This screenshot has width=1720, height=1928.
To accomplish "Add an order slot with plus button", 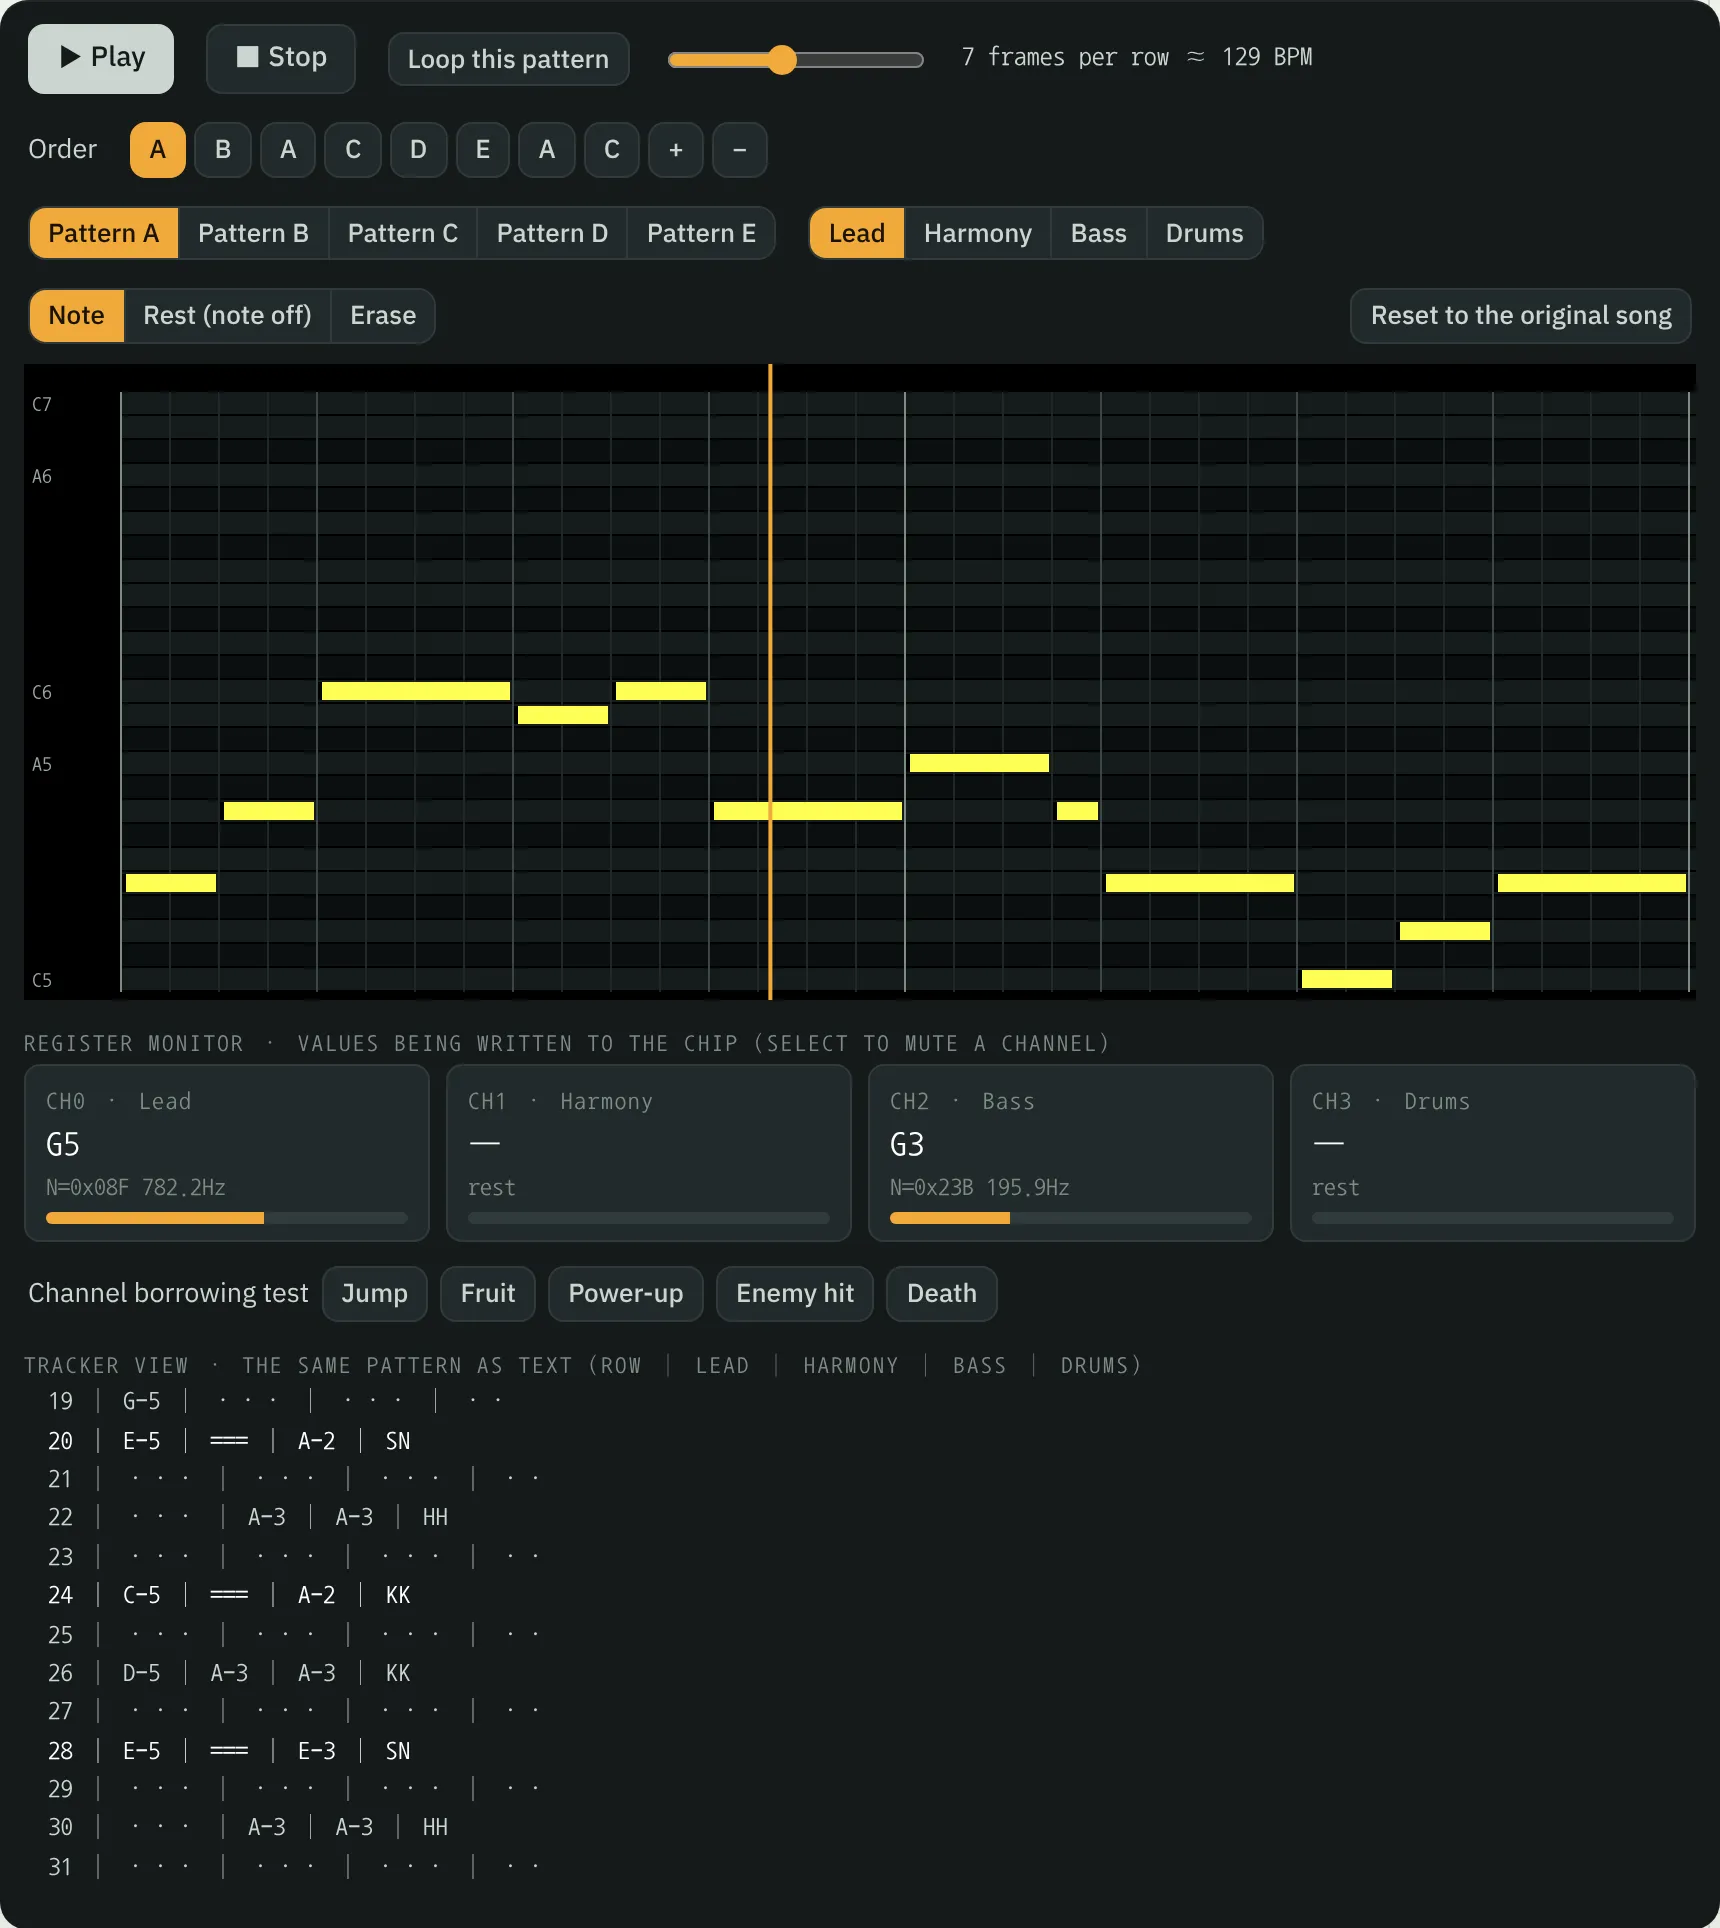I will pos(676,150).
